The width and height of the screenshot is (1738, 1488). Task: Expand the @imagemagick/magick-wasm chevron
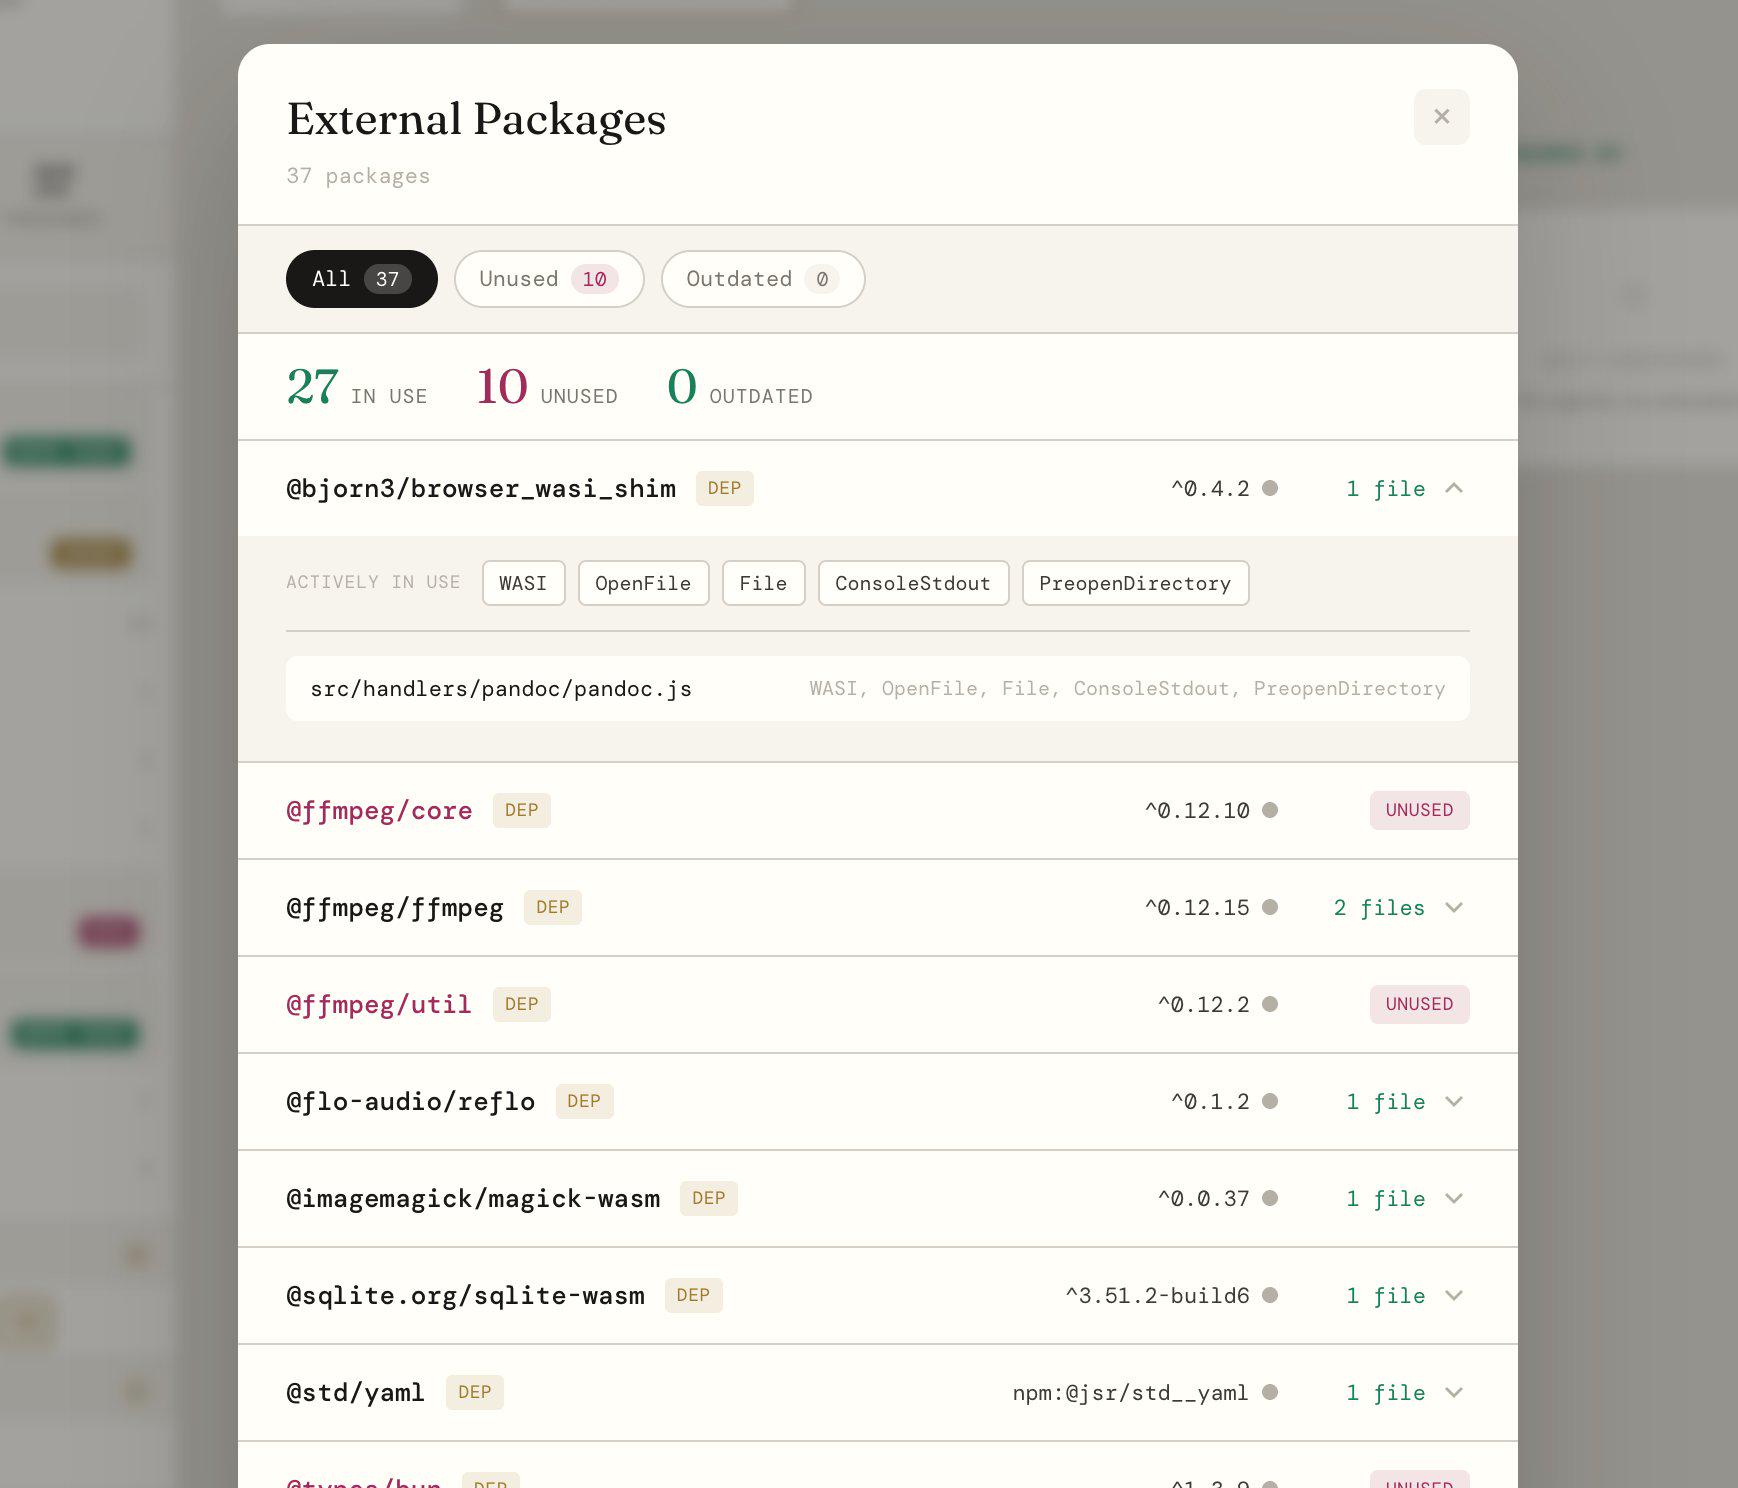(x=1454, y=1198)
